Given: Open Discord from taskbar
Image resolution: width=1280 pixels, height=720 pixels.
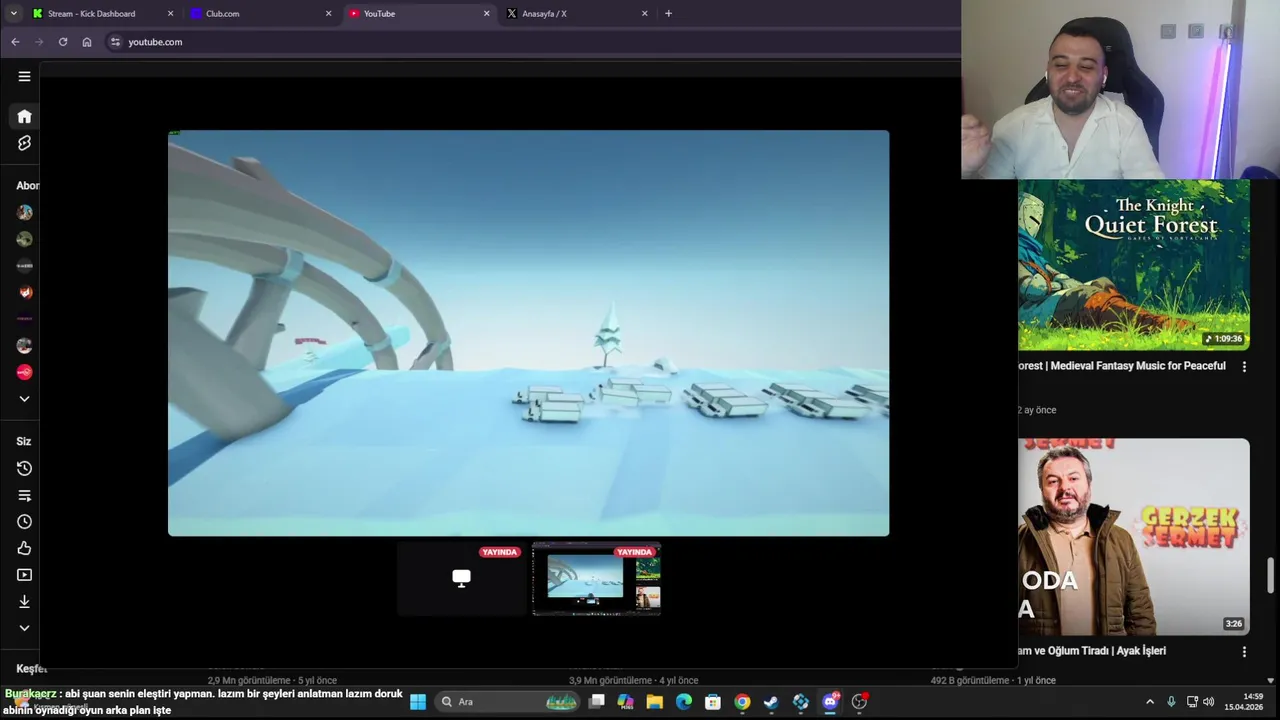Looking at the screenshot, I should [830, 702].
